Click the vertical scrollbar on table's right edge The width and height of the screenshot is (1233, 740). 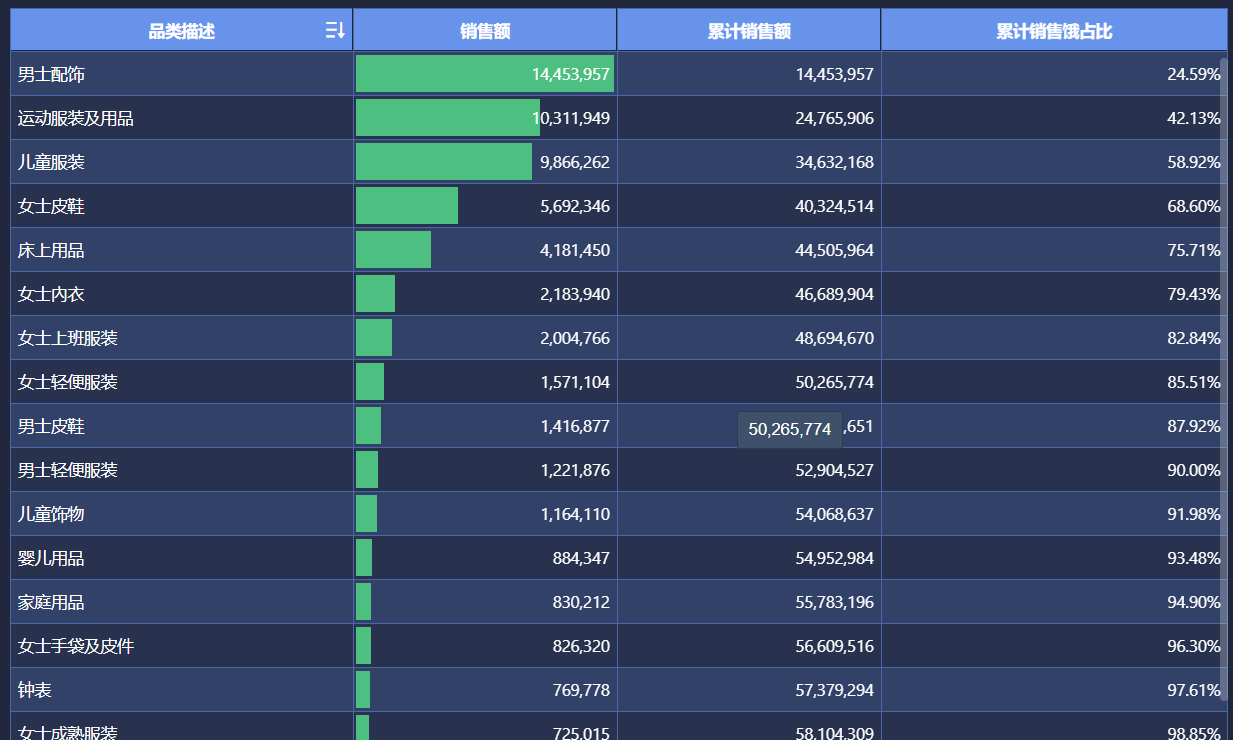[x=1224, y=300]
